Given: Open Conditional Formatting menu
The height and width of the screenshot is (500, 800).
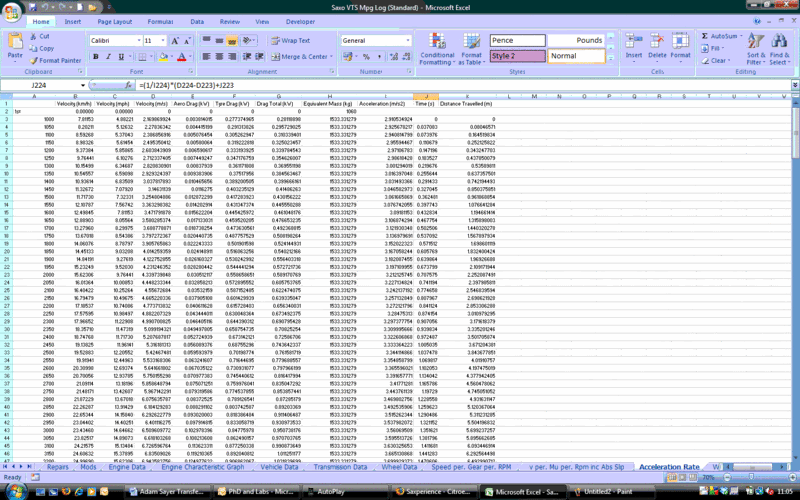Looking at the screenshot, I should click(x=437, y=49).
